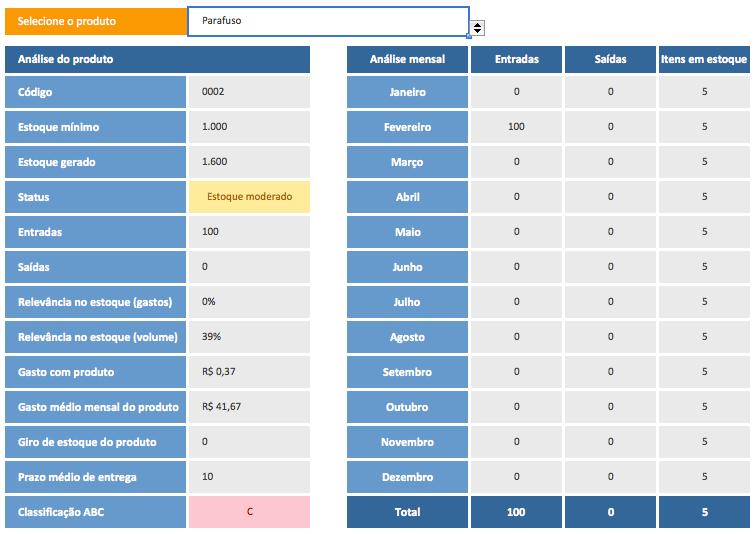Select the yellow Estoque moderado status cell

[x=249, y=197]
